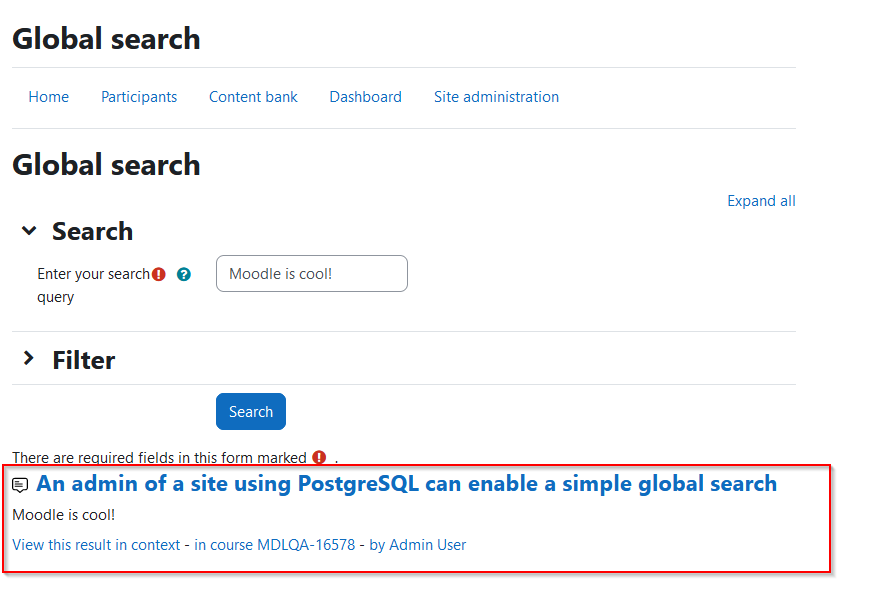Open help icon for search query

(184, 274)
